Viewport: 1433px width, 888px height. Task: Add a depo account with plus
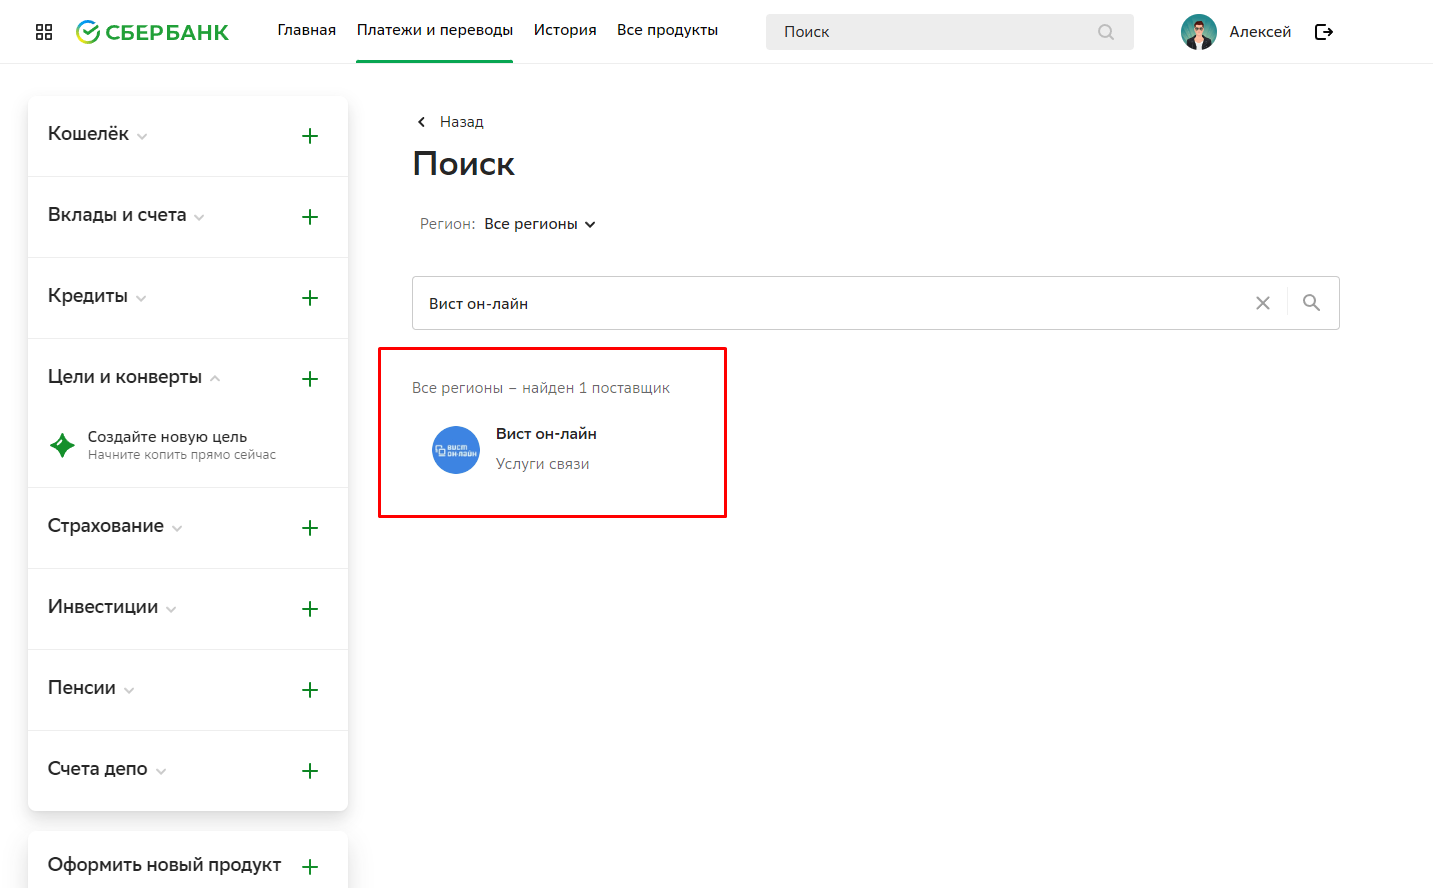310,771
